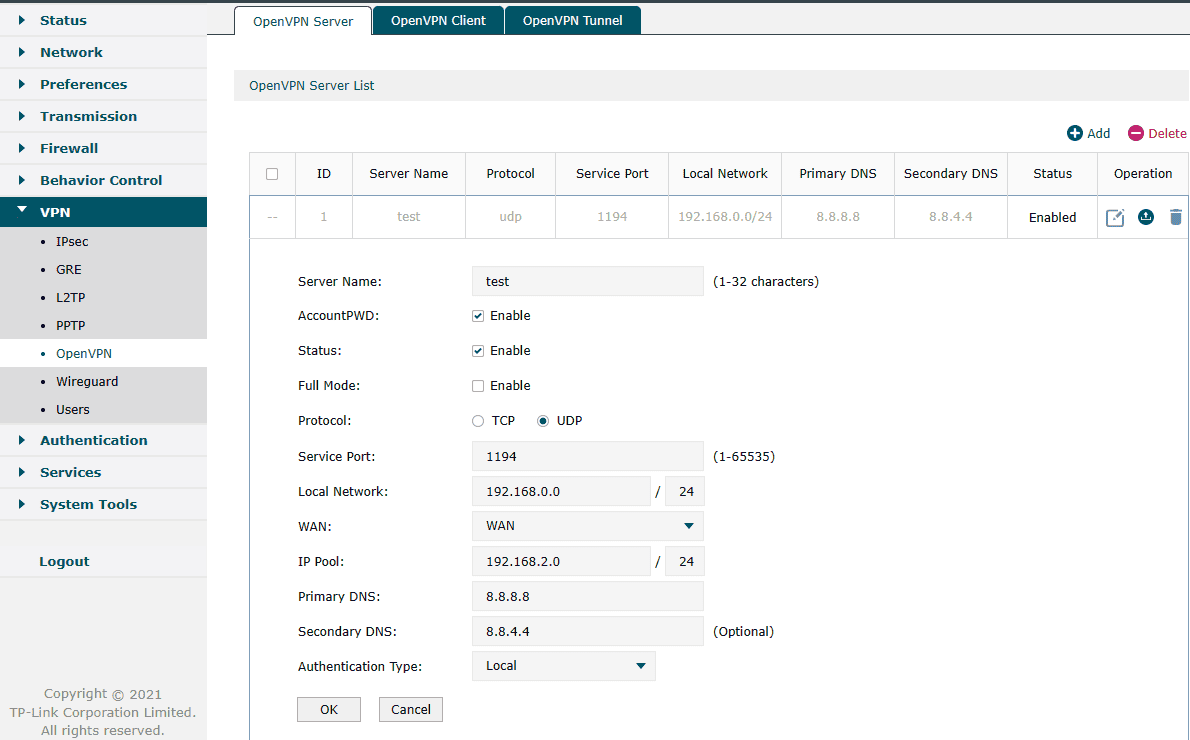Collapse the VPN sidebar section
The image size is (1190, 740).
[103, 212]
